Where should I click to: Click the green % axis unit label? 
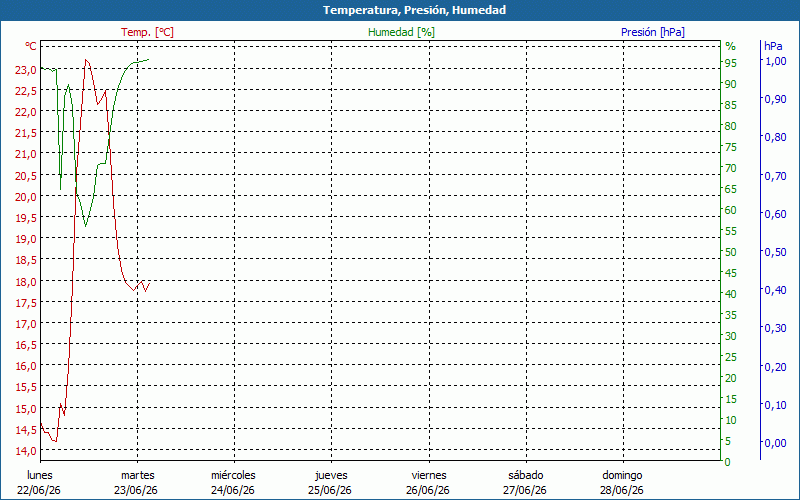[731, 46]
